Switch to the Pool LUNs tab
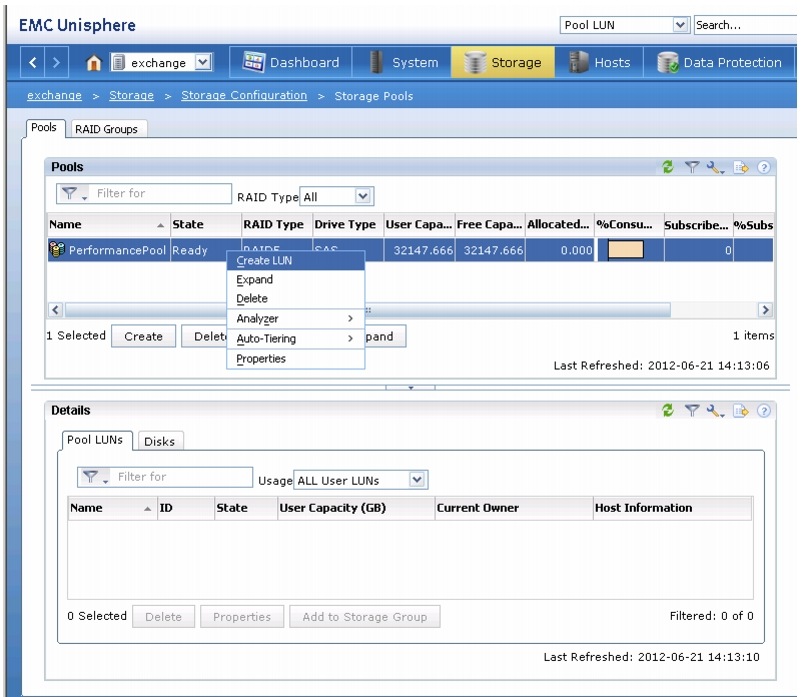Viewport: 805px width, 697px height. coord(96,440)
